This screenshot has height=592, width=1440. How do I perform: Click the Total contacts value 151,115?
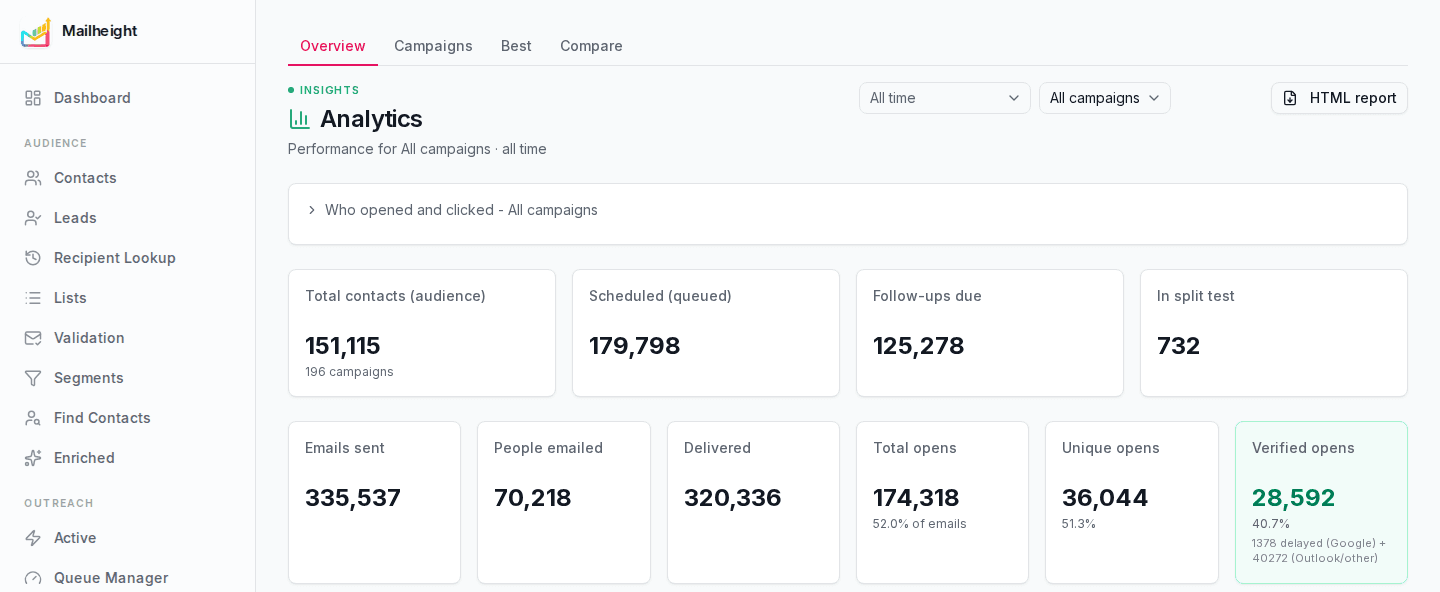[343, 346]
